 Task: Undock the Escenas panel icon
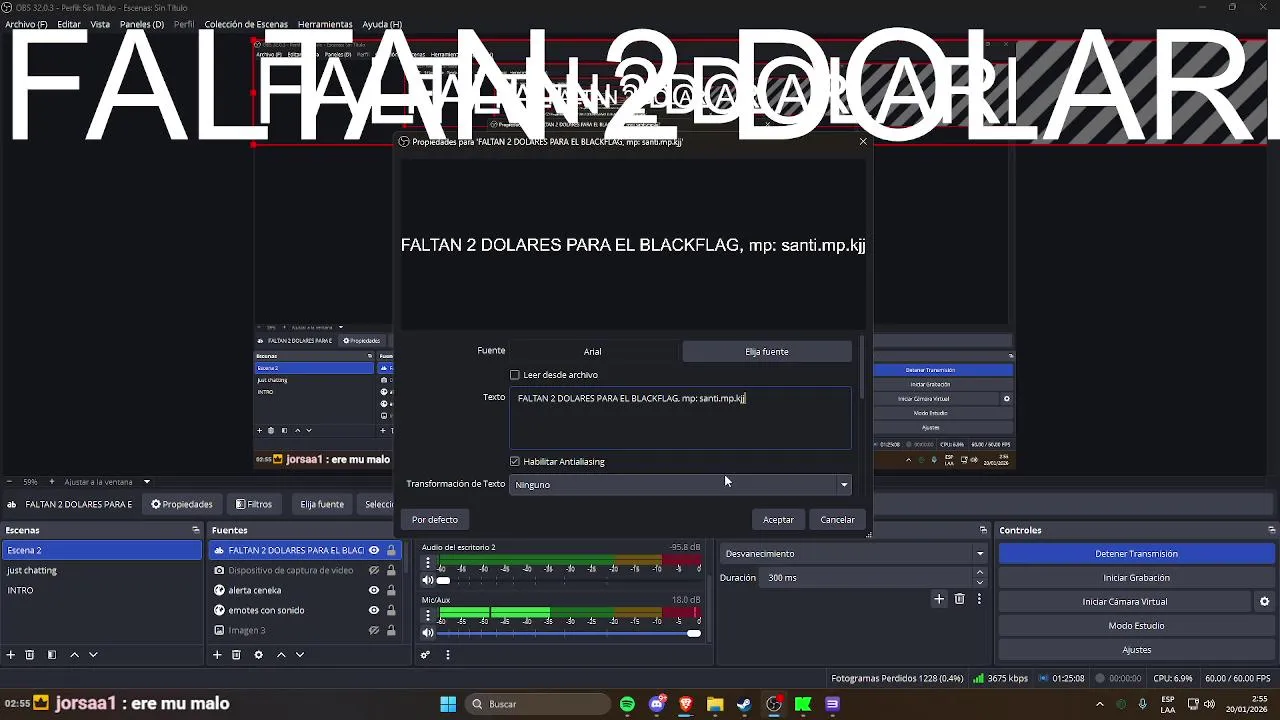pos(196,530)
